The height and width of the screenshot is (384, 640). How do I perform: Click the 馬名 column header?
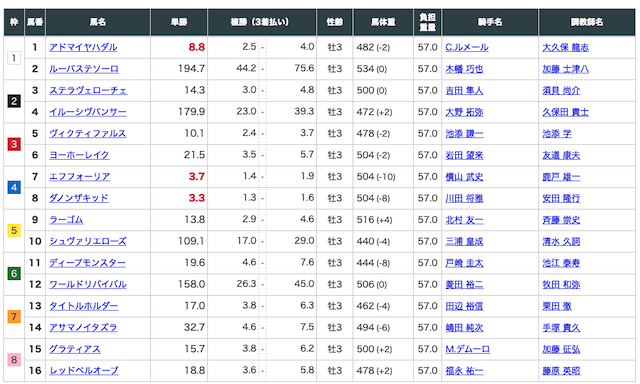(x=98, y=22)
